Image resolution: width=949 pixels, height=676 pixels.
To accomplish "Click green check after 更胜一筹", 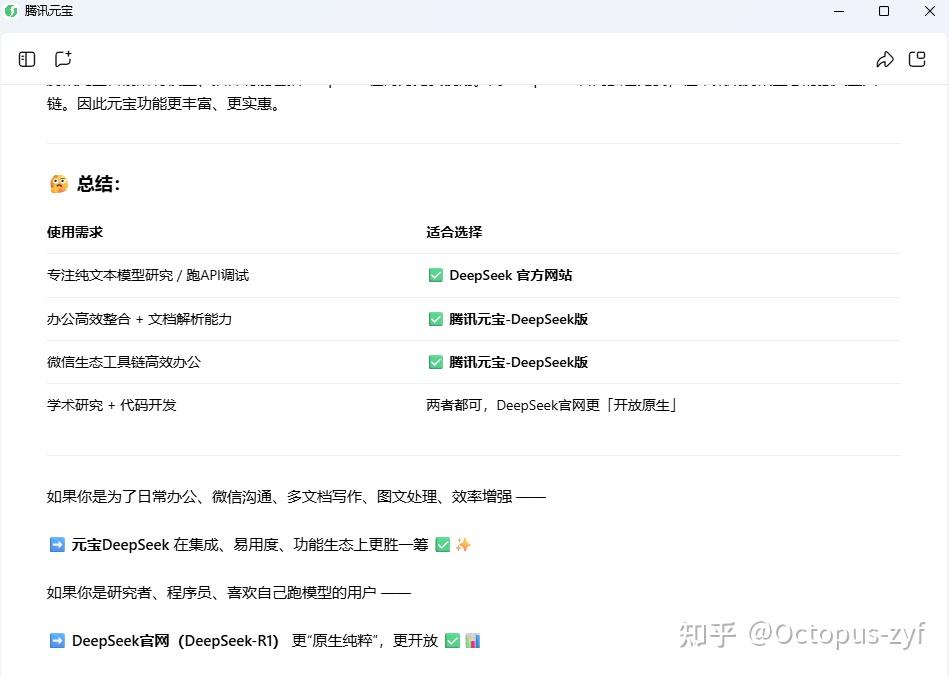I will point(443,545).
